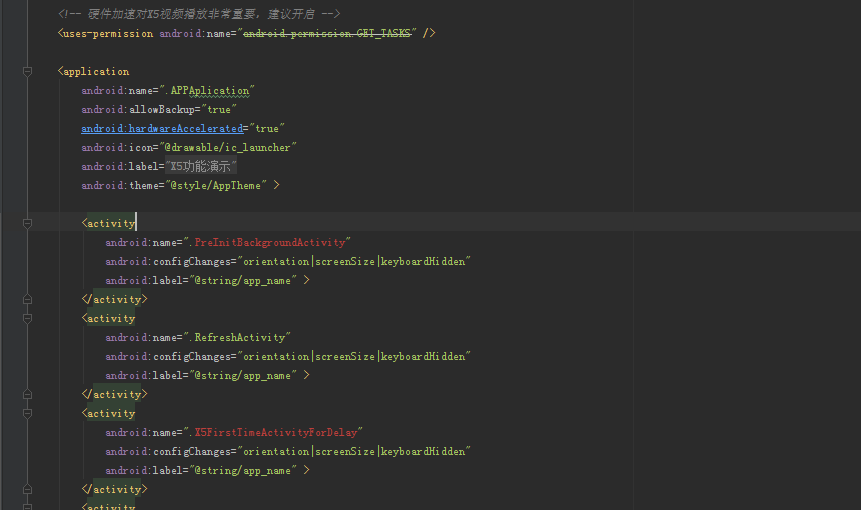Click the ".X5FirstTimeActivityForDelay" name value

tap(273, 433)
